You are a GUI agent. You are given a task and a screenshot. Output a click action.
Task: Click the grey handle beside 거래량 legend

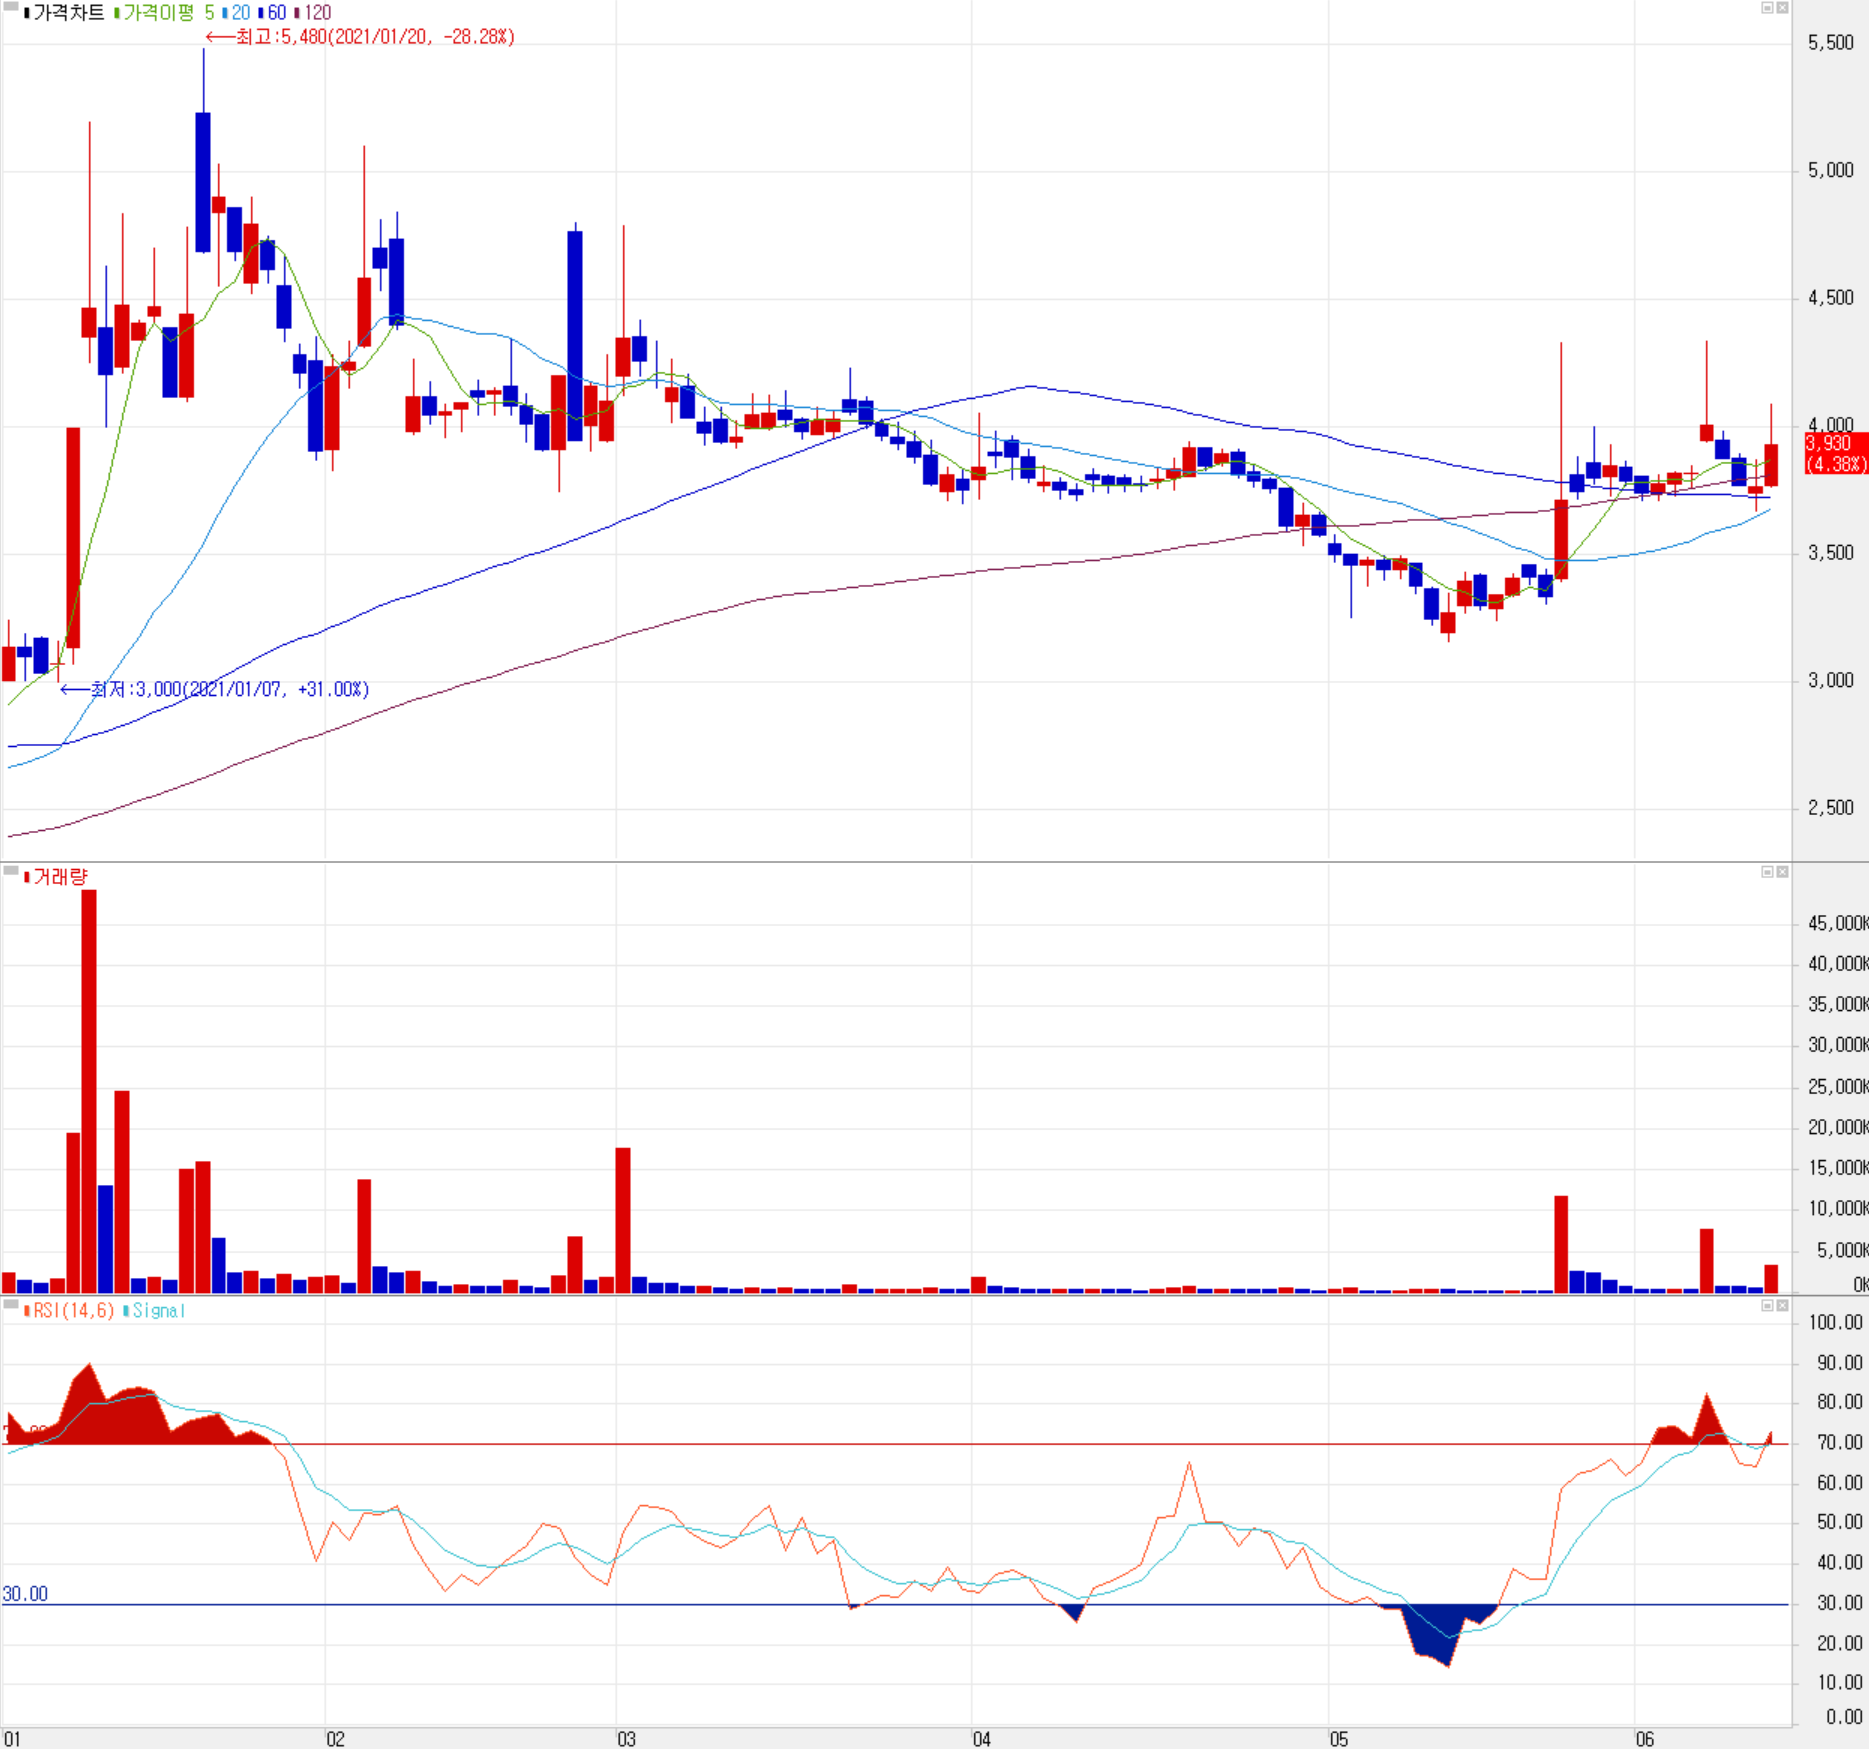11,871
